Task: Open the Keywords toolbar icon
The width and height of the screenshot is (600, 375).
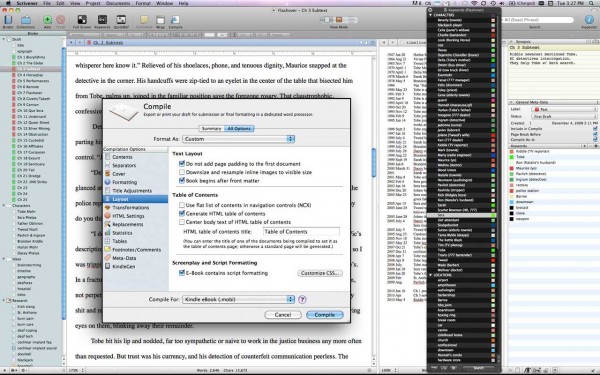Action: pyautogui.click(x=102, y=20)
